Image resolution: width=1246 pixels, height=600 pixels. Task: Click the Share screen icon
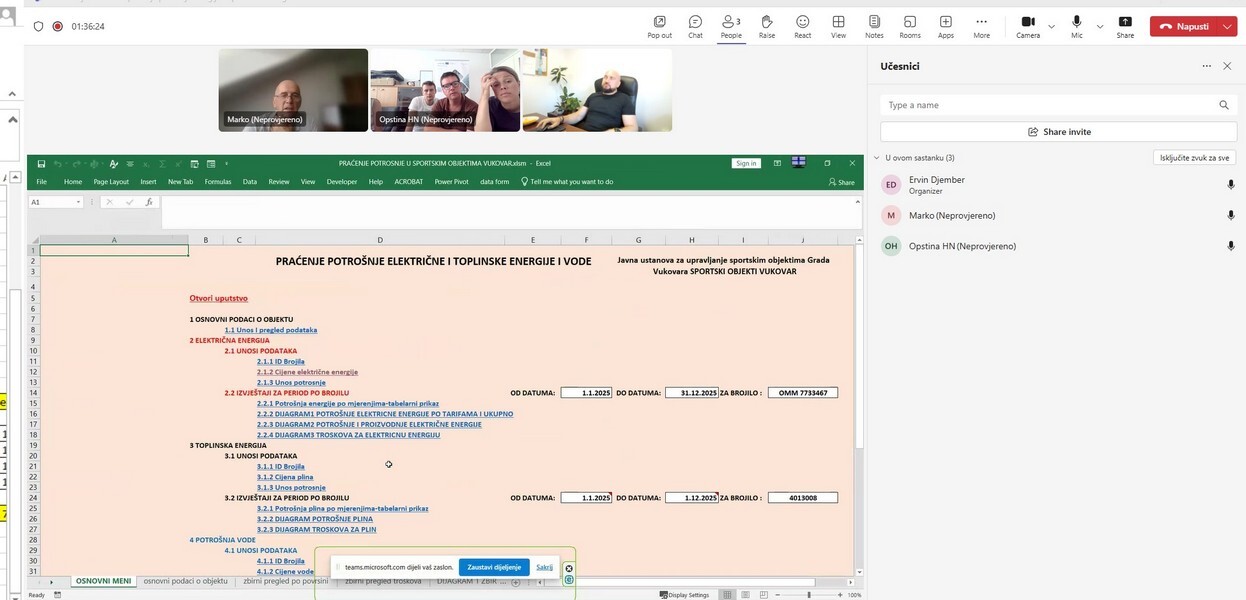click(1125, 23)
